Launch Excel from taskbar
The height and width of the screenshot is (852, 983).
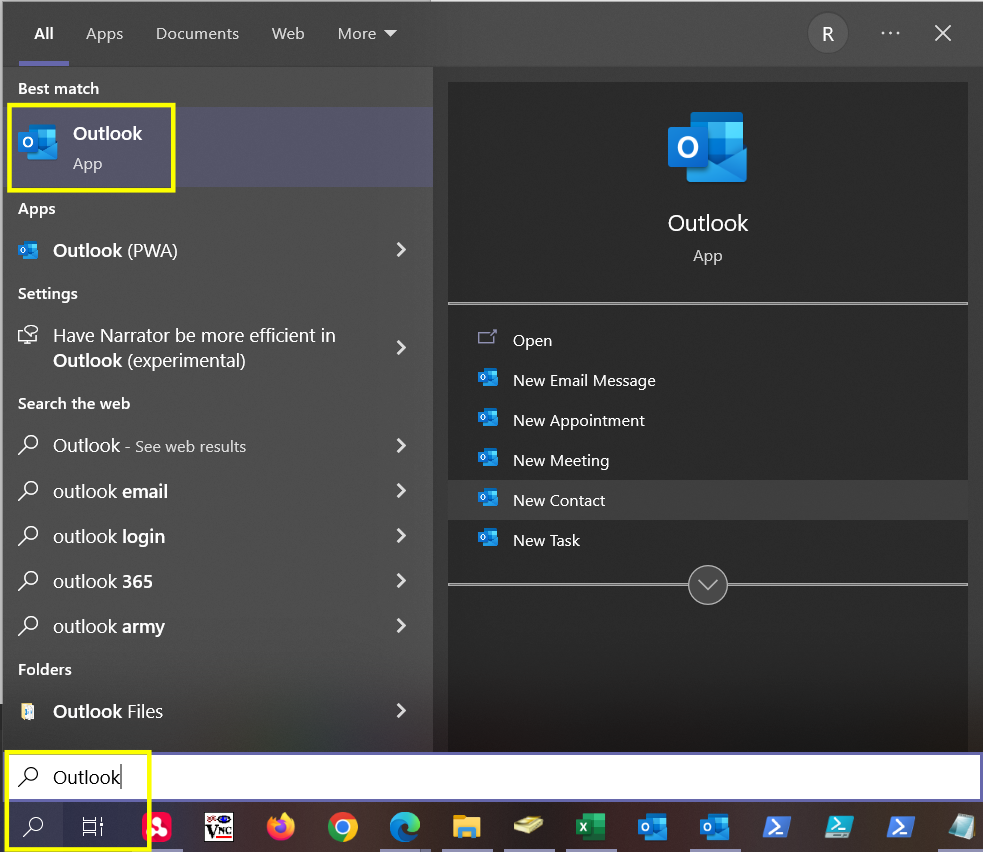(x=591, y=827)
